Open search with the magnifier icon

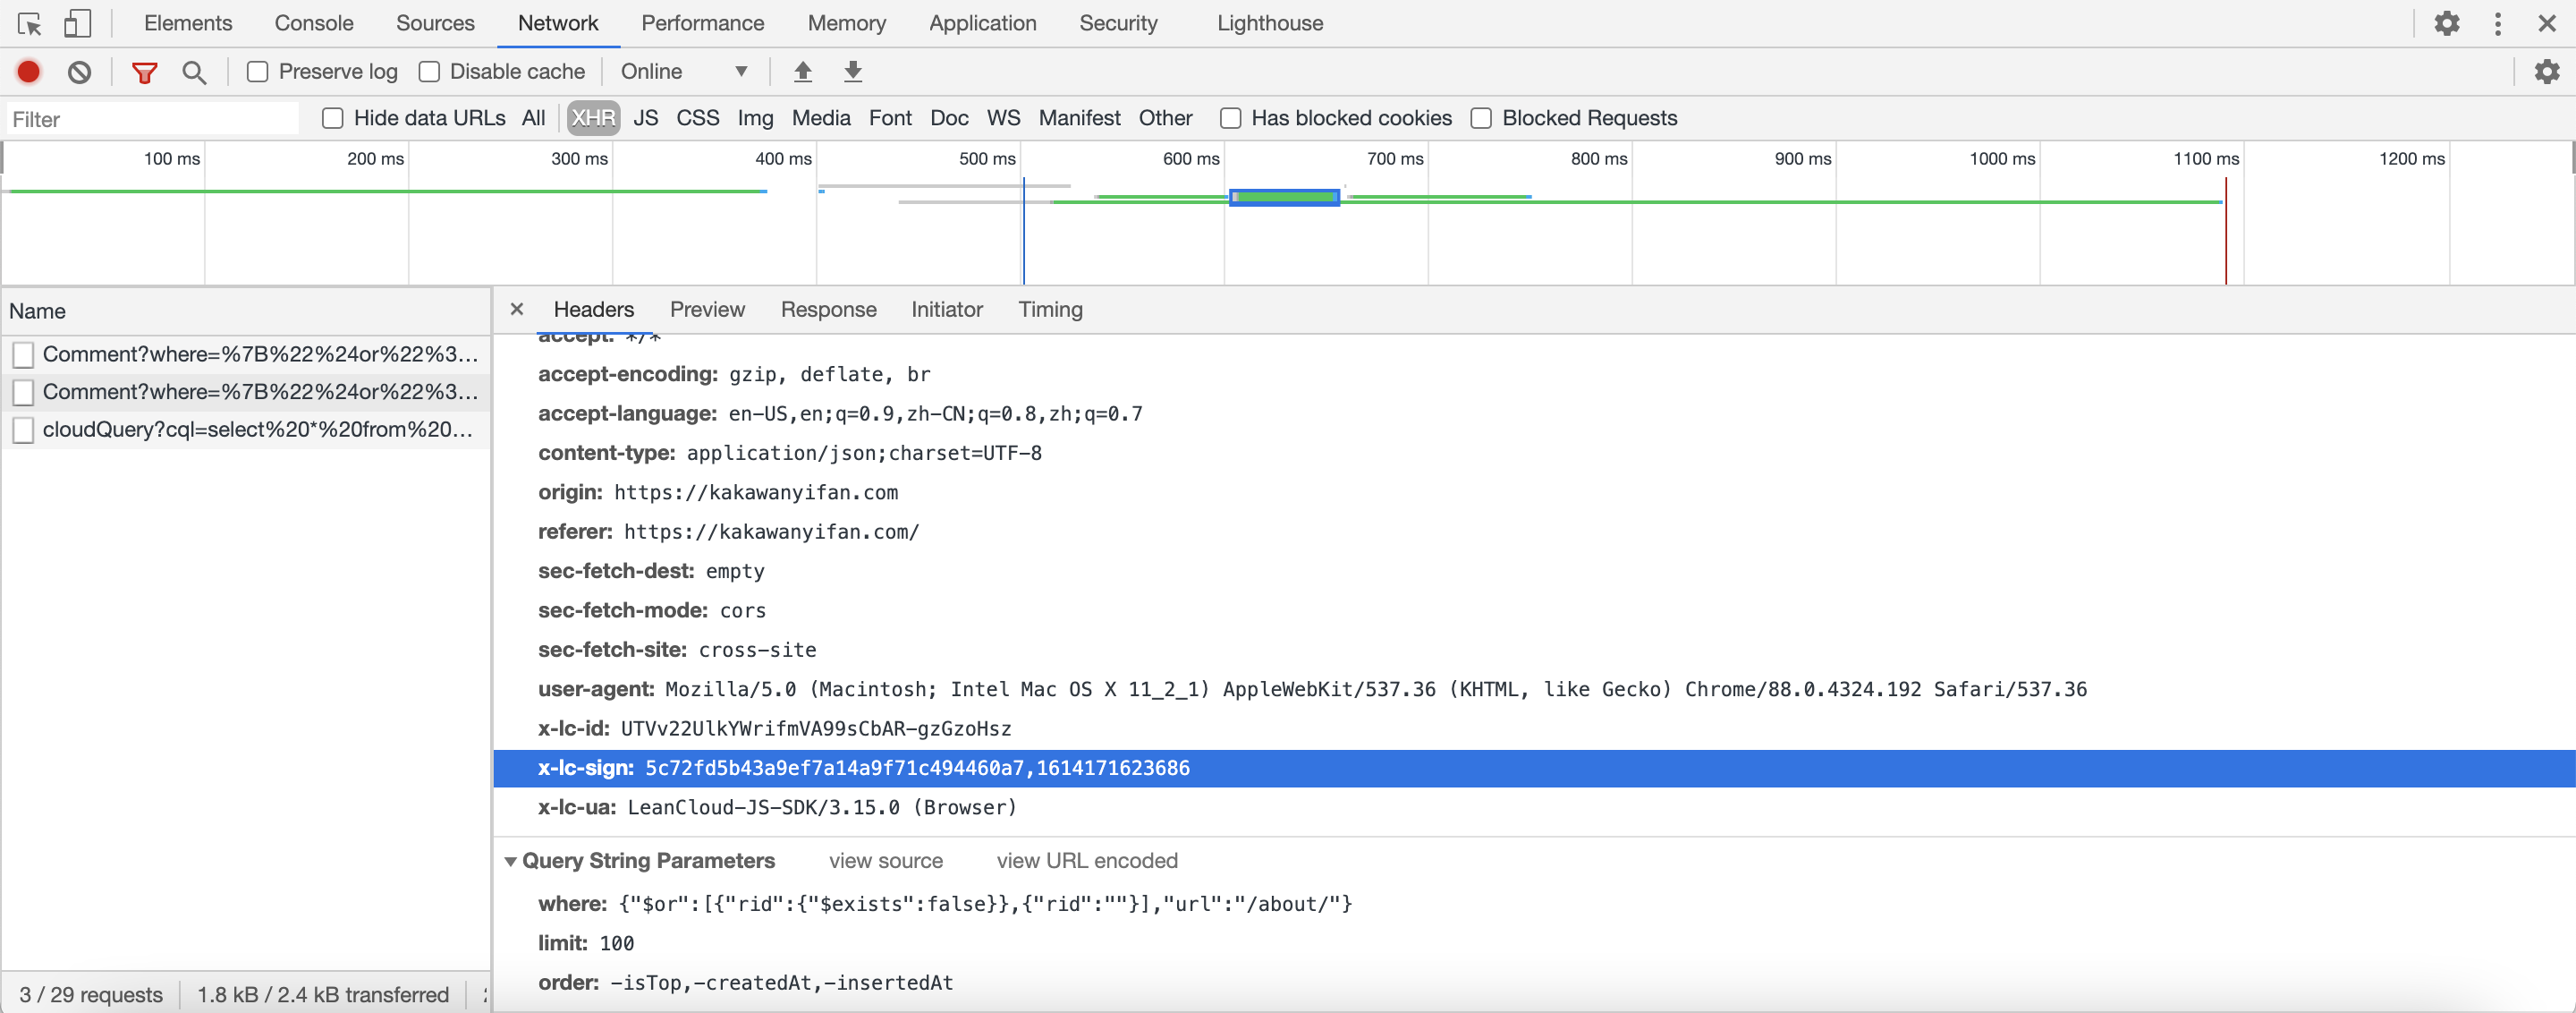194,72
